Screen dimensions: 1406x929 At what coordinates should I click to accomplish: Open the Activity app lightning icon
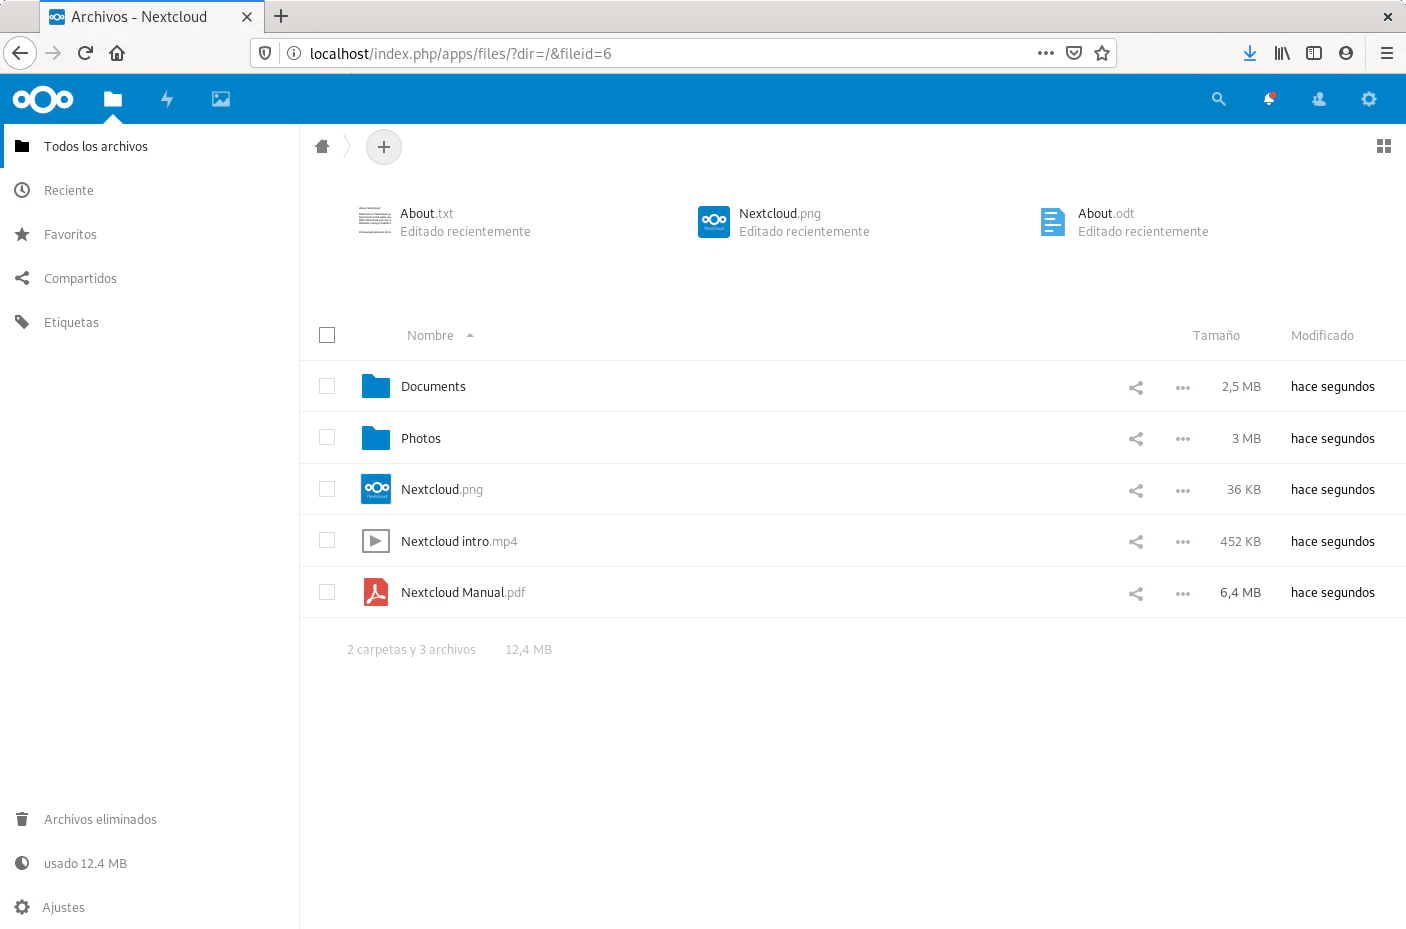pyautogui.click(x=167, y=99)
